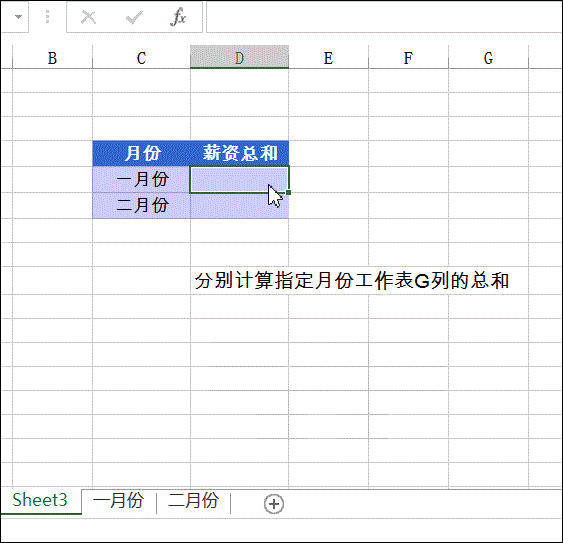Click the three-dot formula bar handle
The width and height of the screenshot is (563, 543).
(x=47, y=17)
